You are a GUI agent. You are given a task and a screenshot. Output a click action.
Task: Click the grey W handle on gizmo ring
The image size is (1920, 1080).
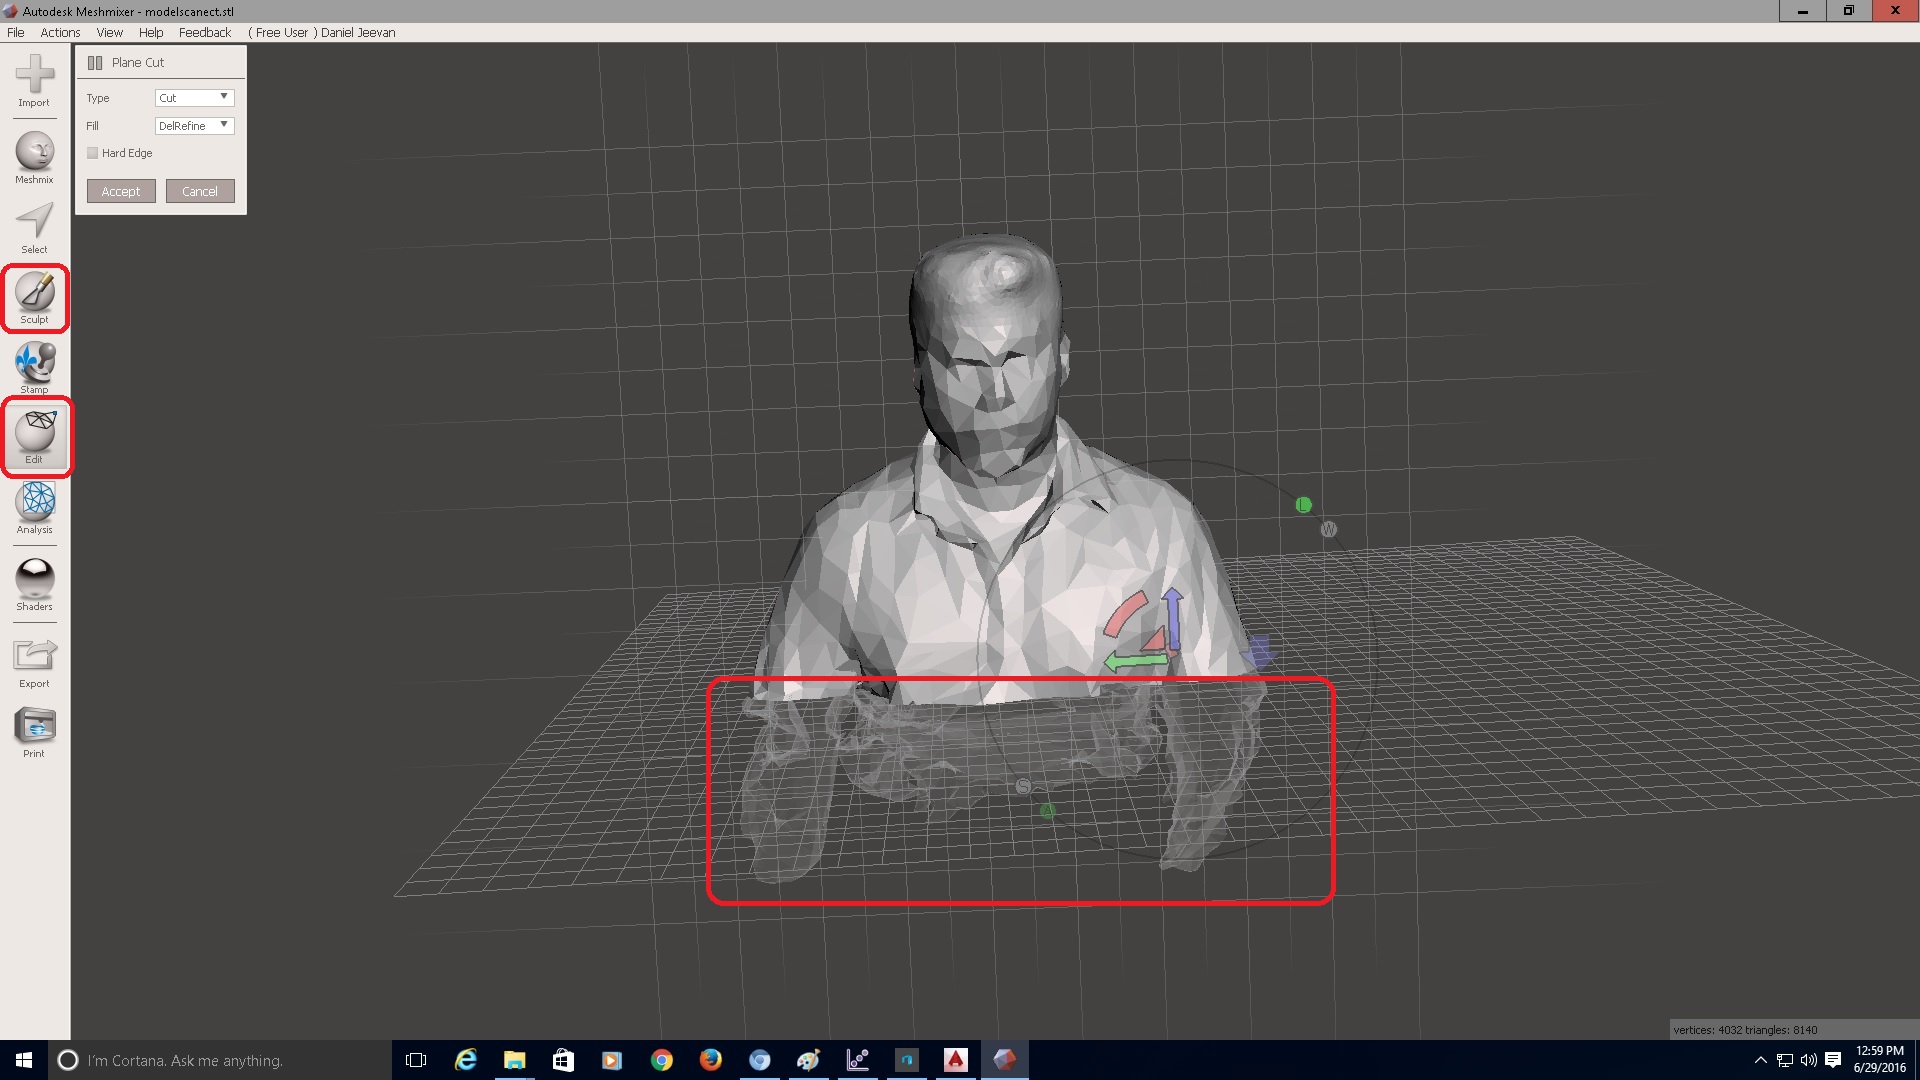(1328, 529)
